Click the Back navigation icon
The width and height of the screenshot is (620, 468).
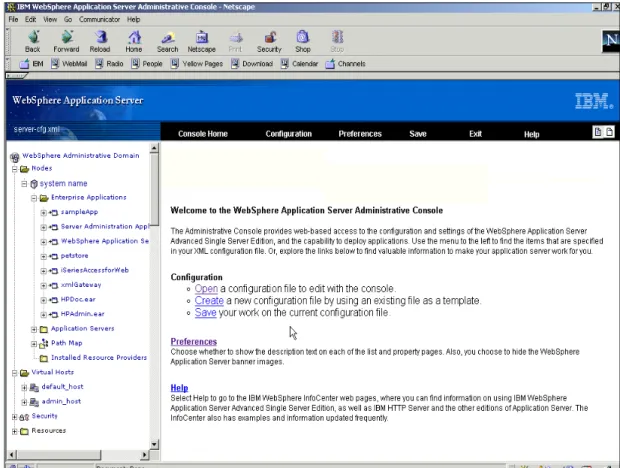33,37
